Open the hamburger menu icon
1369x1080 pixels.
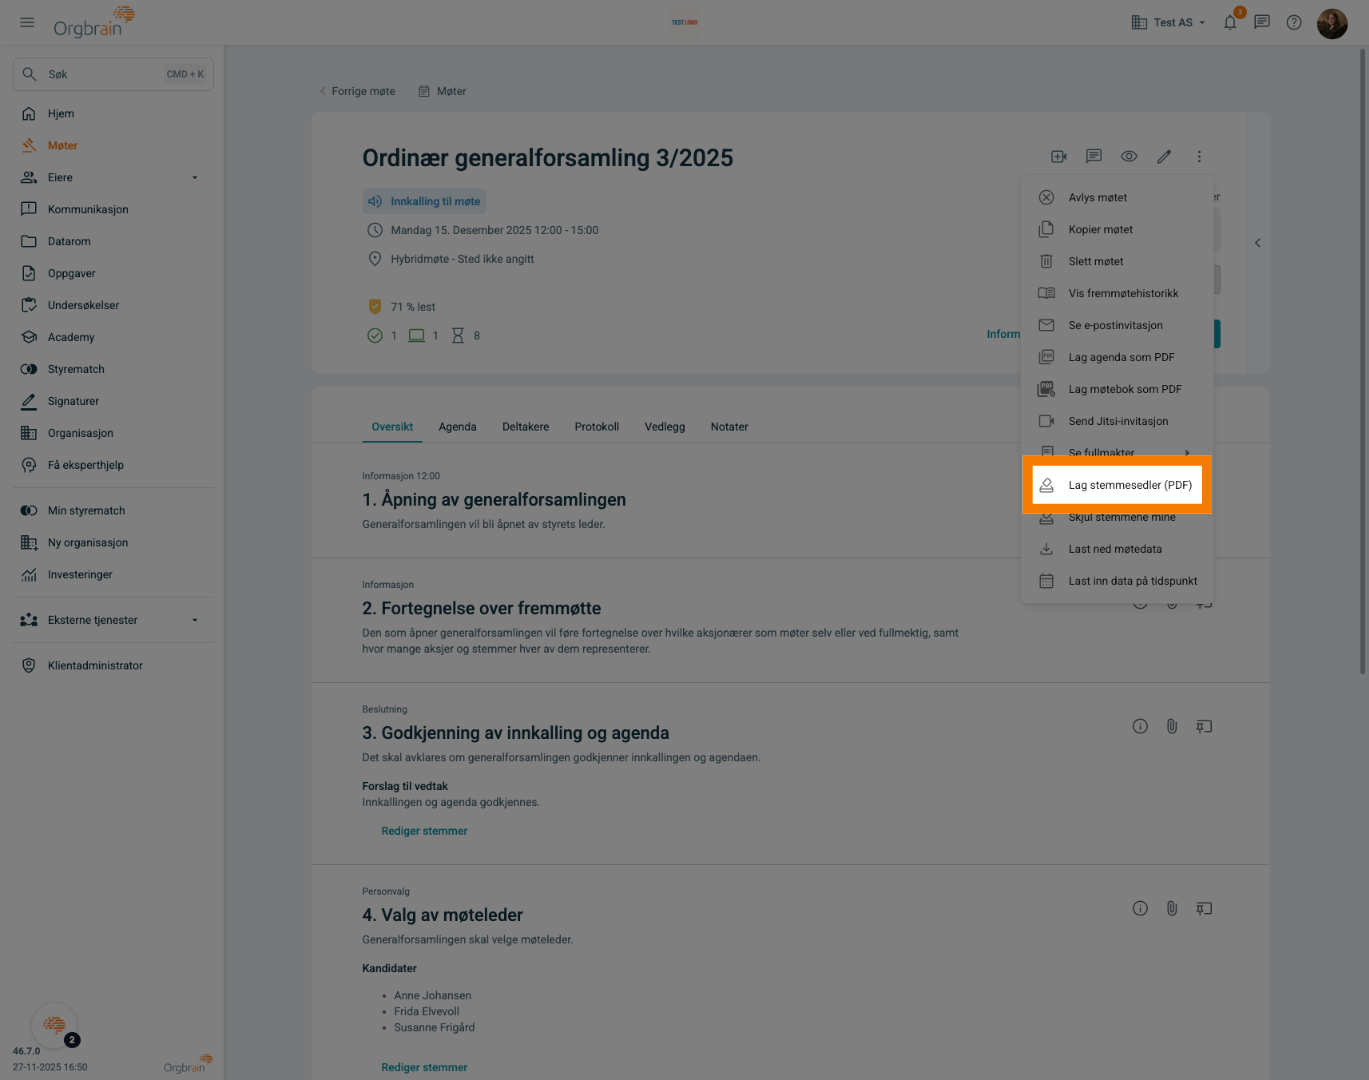click(27, 22)
